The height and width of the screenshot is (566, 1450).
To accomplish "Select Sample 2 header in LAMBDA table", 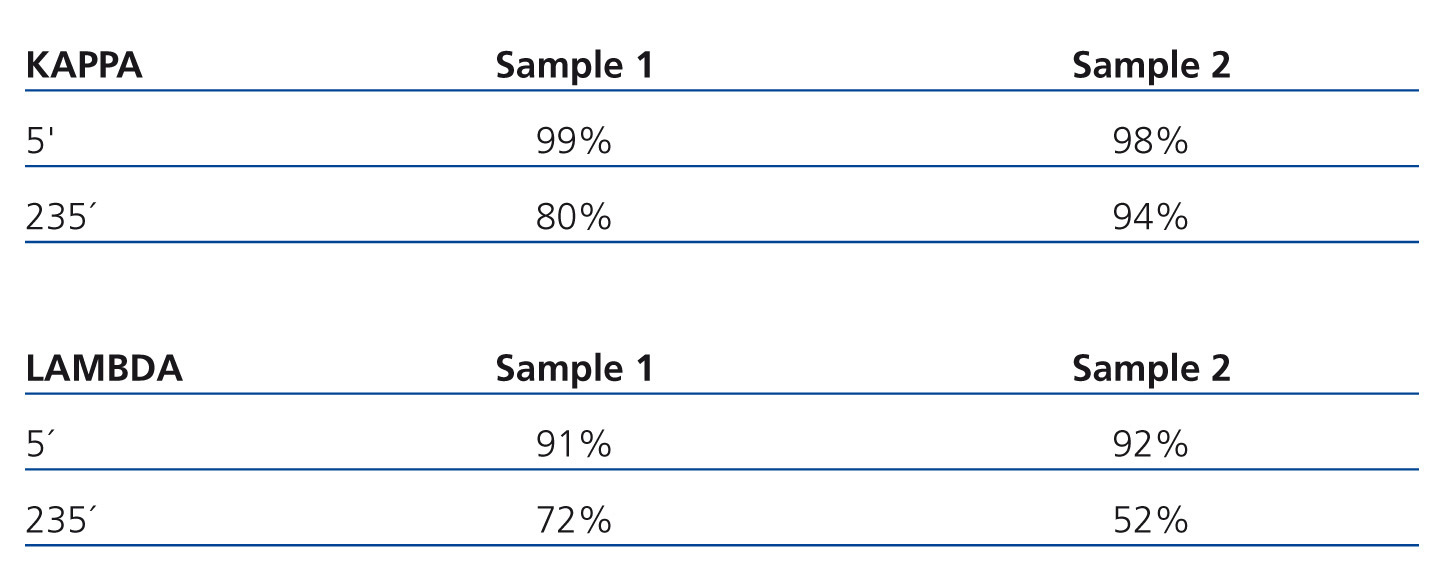I will pyautogui.click(x=1151, y=369).
